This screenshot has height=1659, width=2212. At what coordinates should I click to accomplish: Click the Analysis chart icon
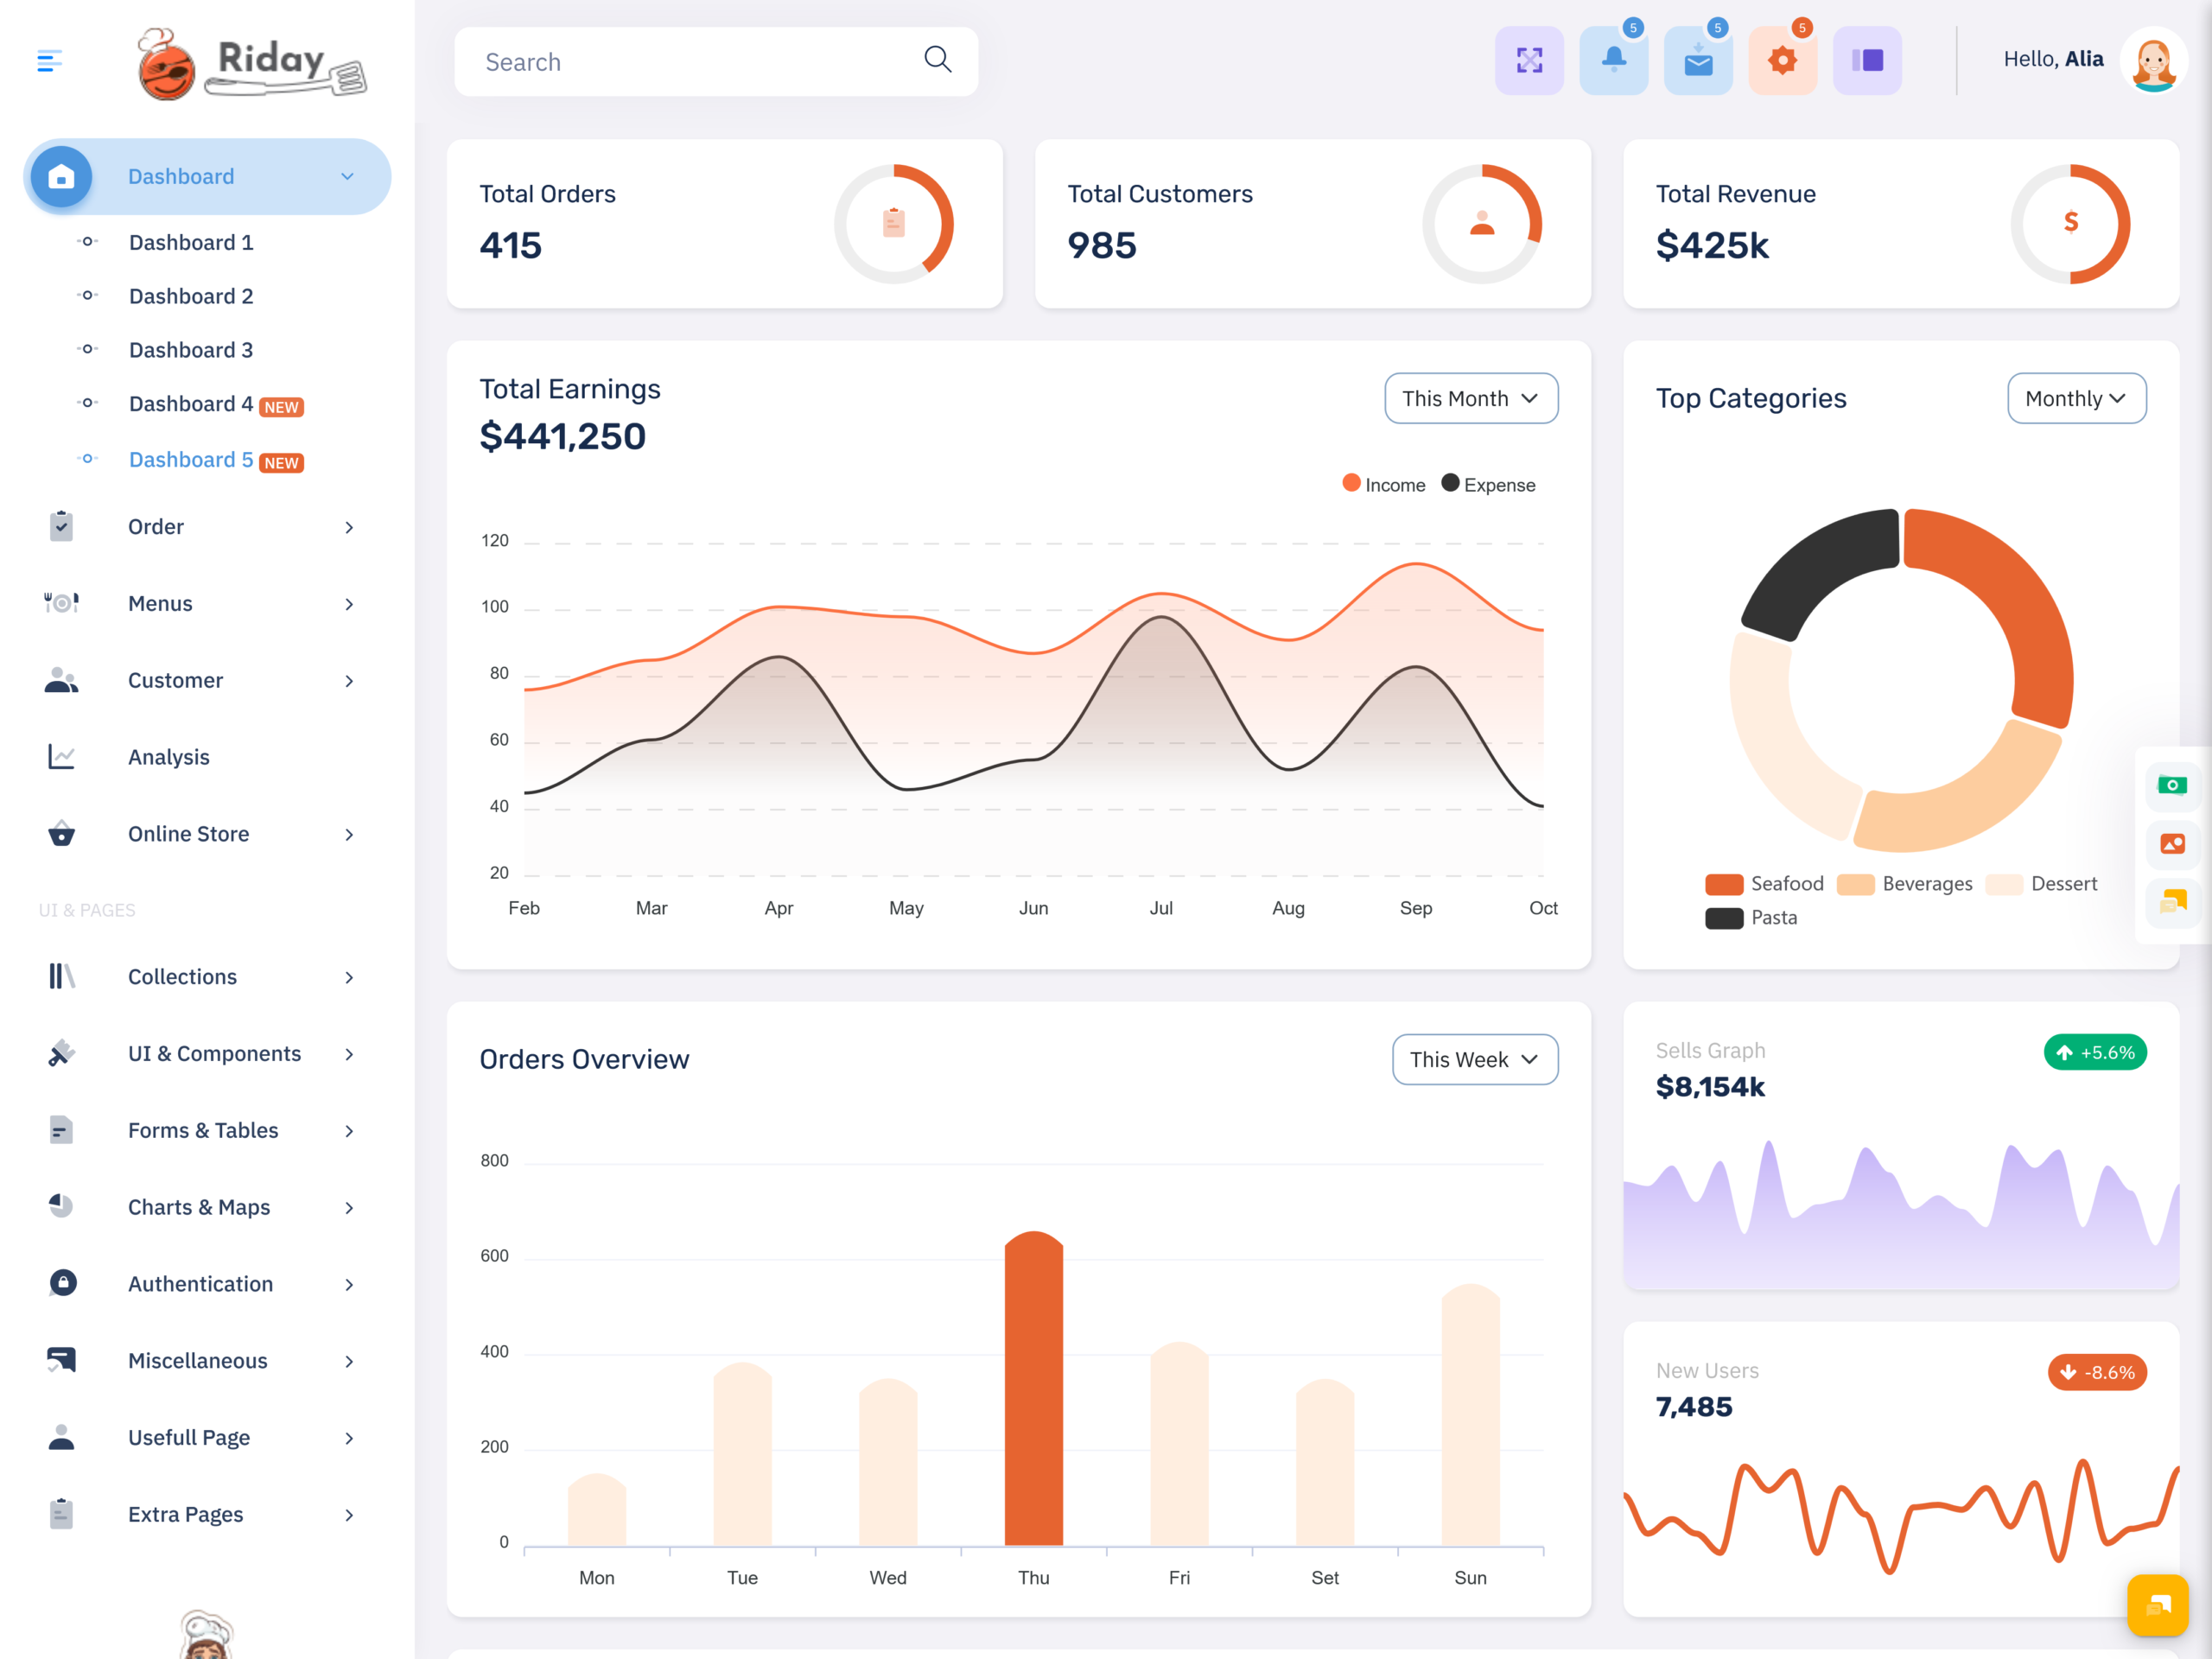pyautogui.click(x=61, y=757)
